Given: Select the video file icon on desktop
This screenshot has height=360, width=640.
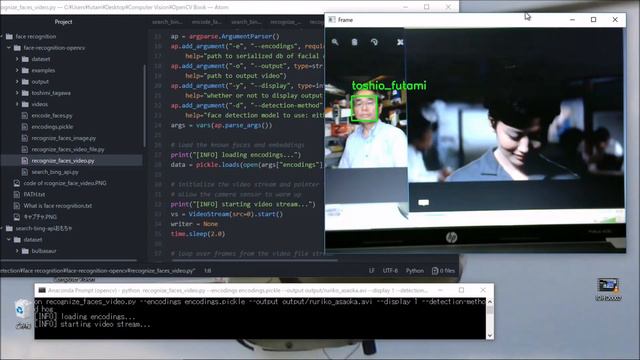Looking at the screenshot, I should (608, 289).
